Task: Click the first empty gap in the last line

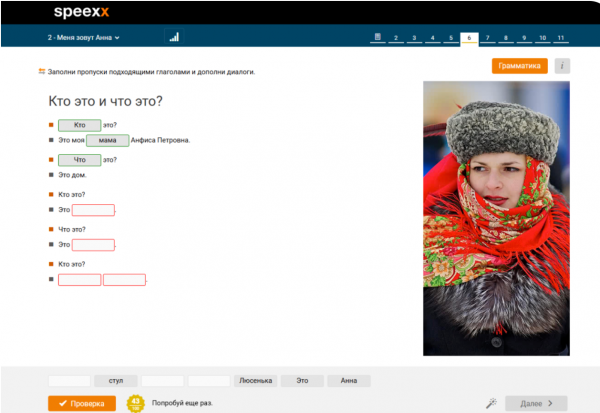Action: click(80, 280)
